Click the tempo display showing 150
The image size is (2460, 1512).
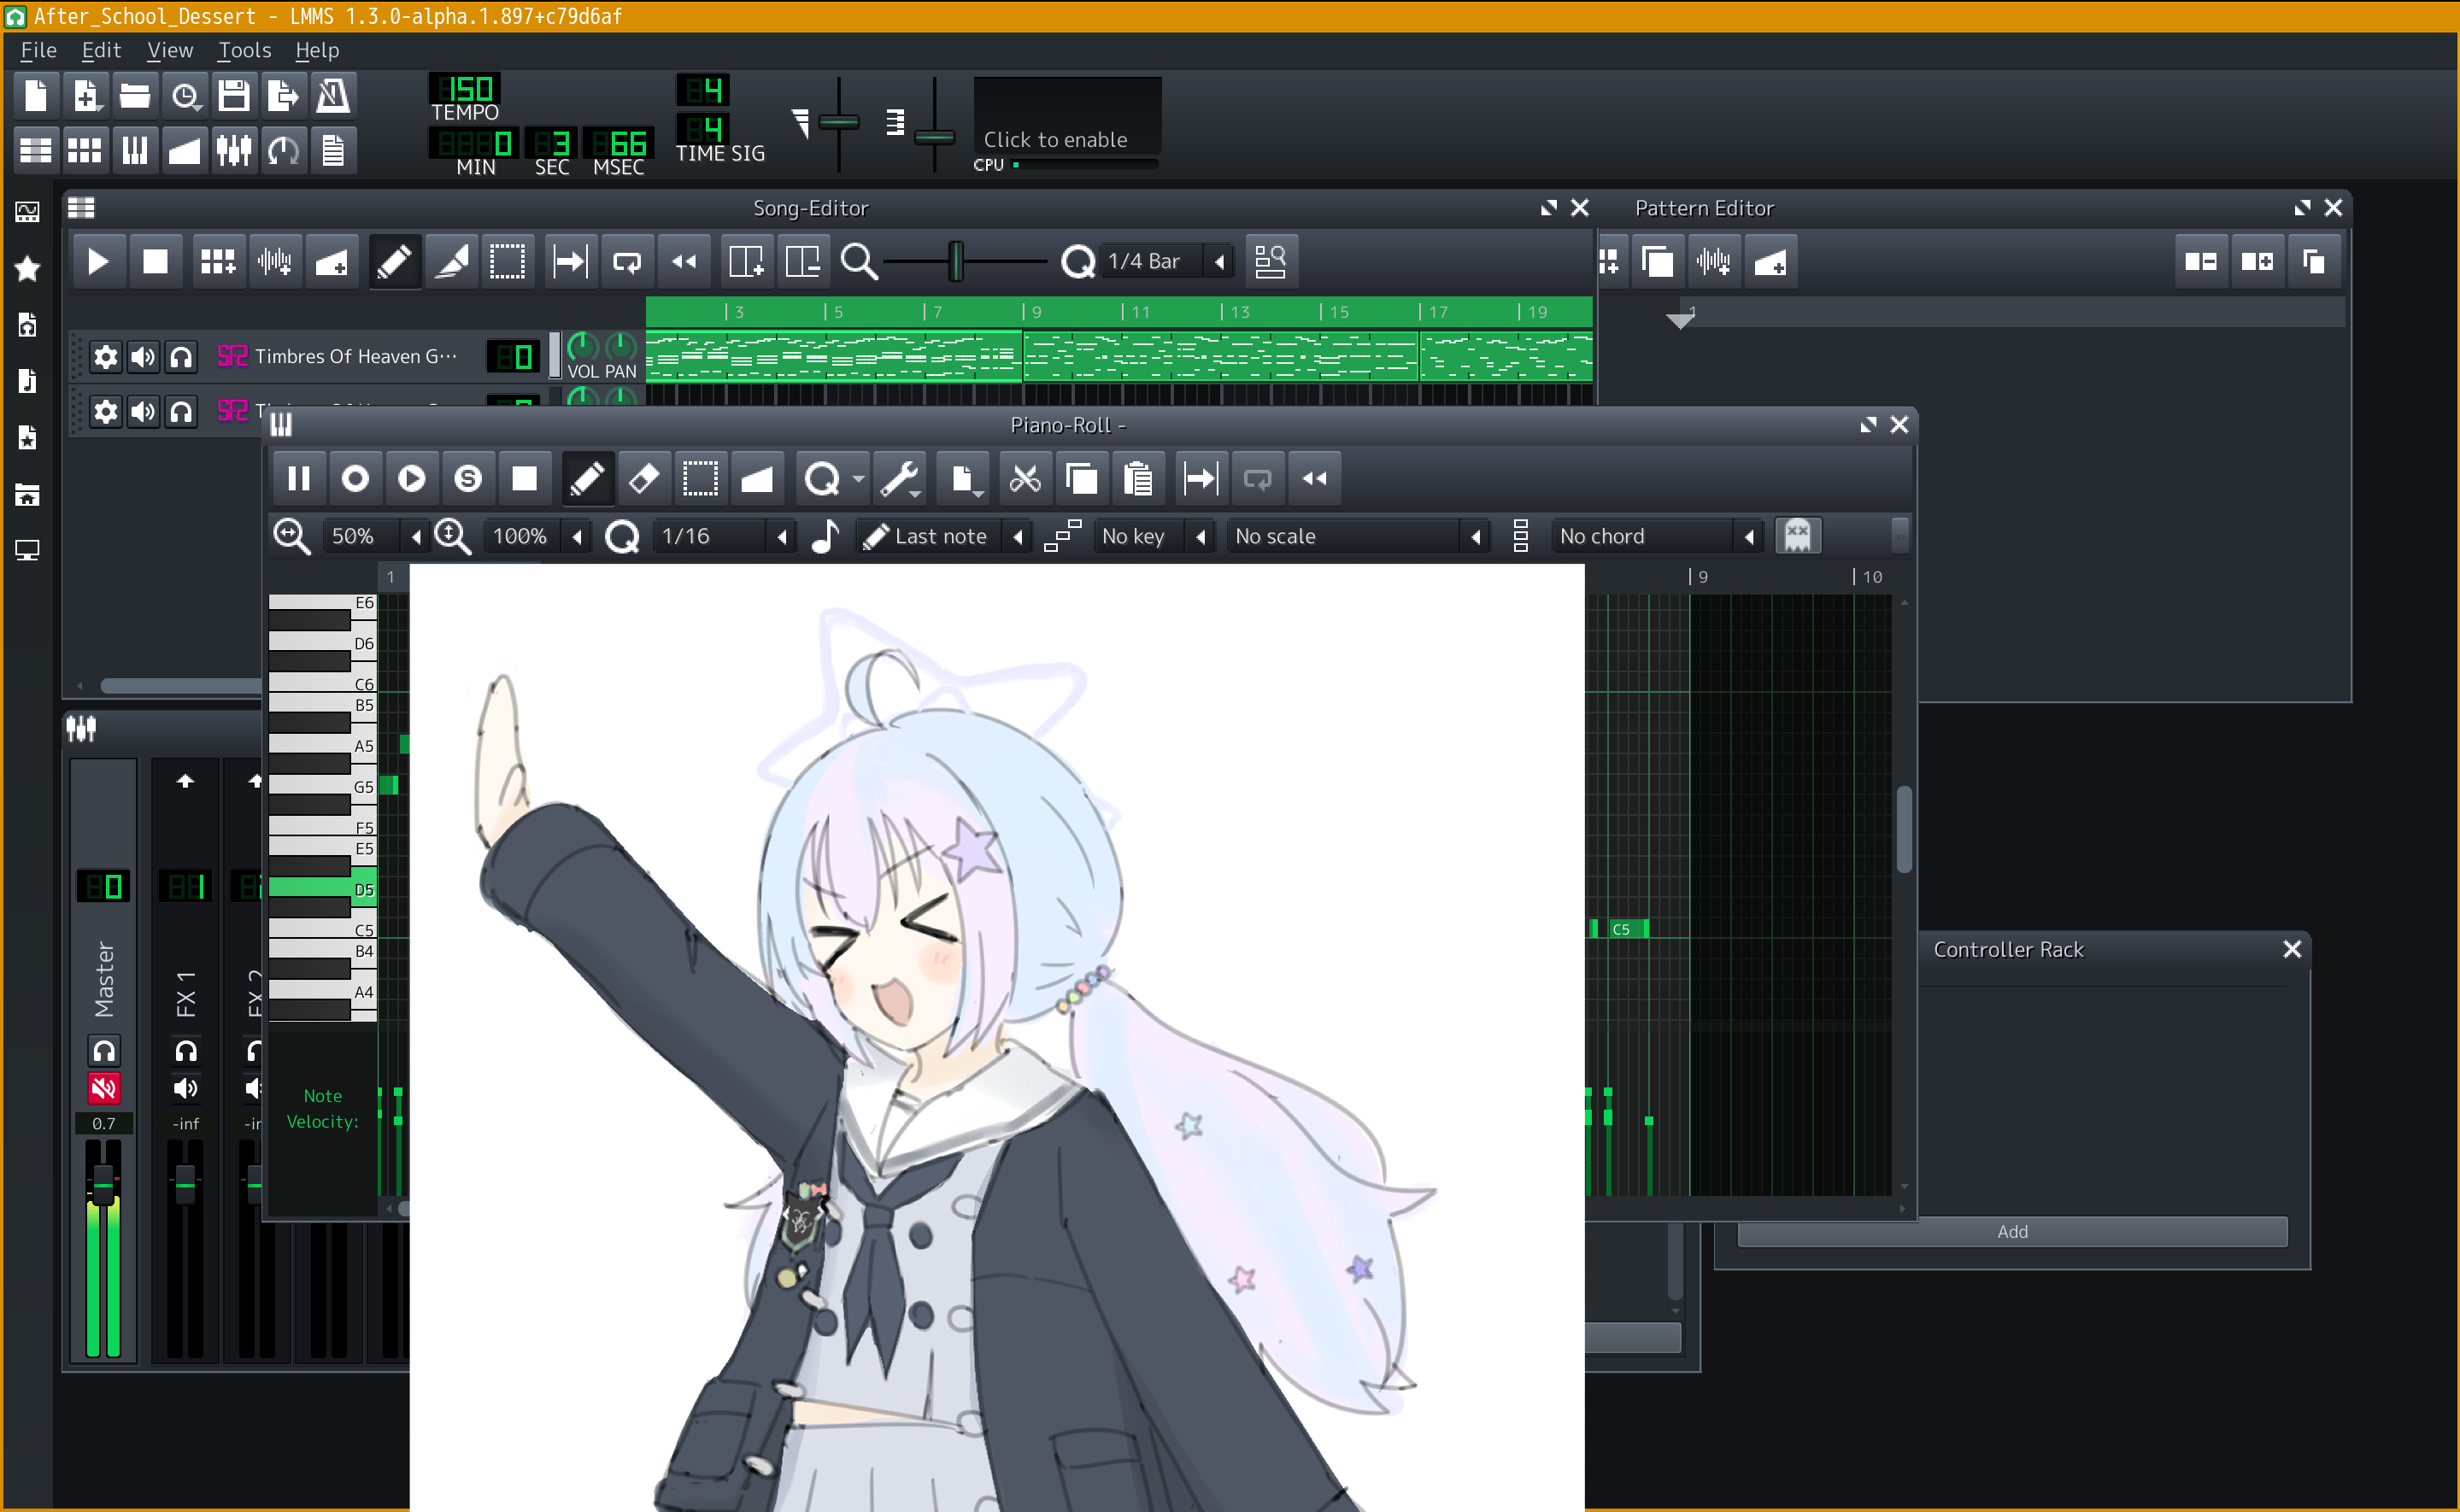coord(465,89)
